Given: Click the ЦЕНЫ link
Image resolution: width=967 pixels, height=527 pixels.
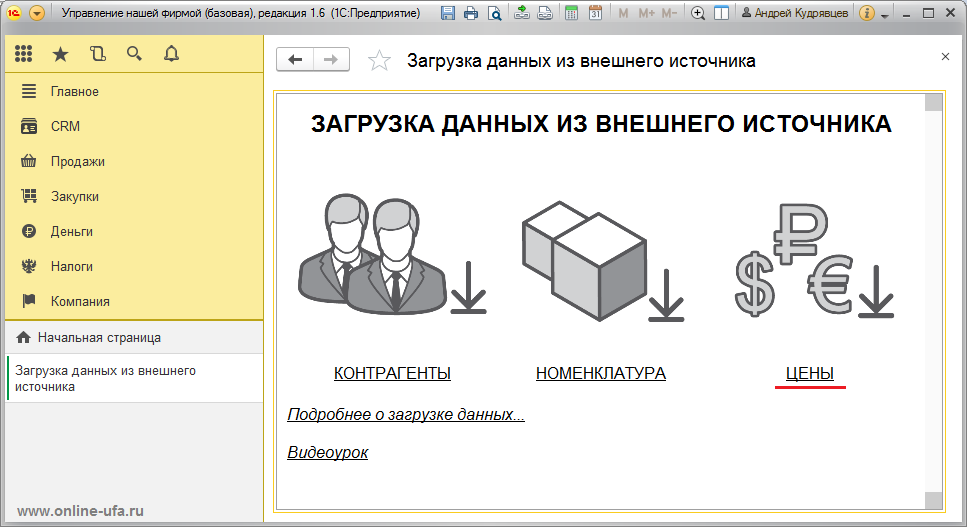Looking at the screenshot, I should point(810,374).
